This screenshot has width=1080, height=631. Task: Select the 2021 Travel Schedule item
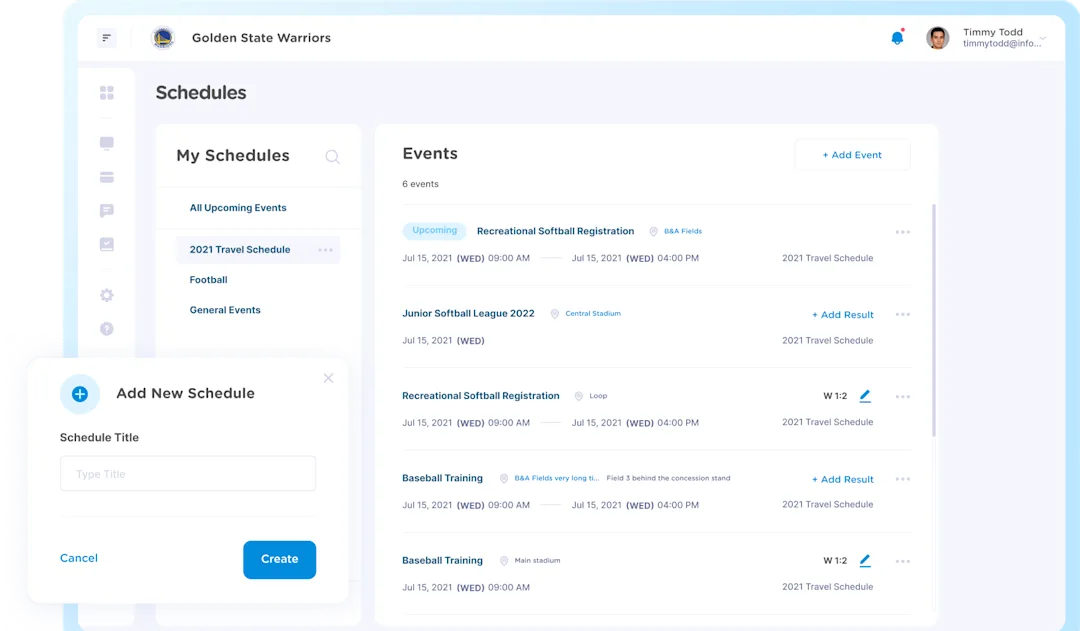pos(258,249)
